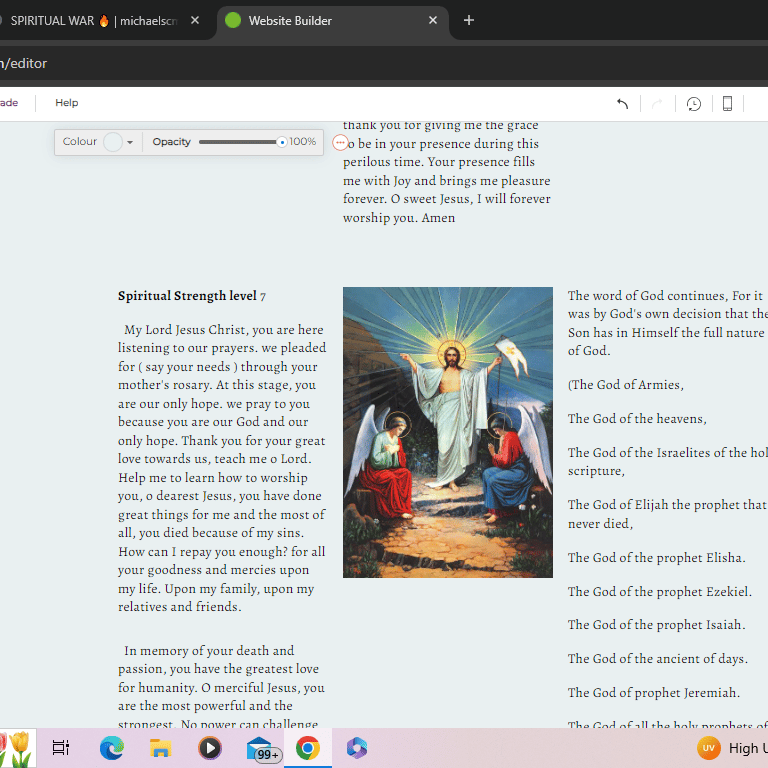The height and width of the screenshot is (768, 768).
Task: Open the Copilot taskbar icon
Action: (357, 748)
